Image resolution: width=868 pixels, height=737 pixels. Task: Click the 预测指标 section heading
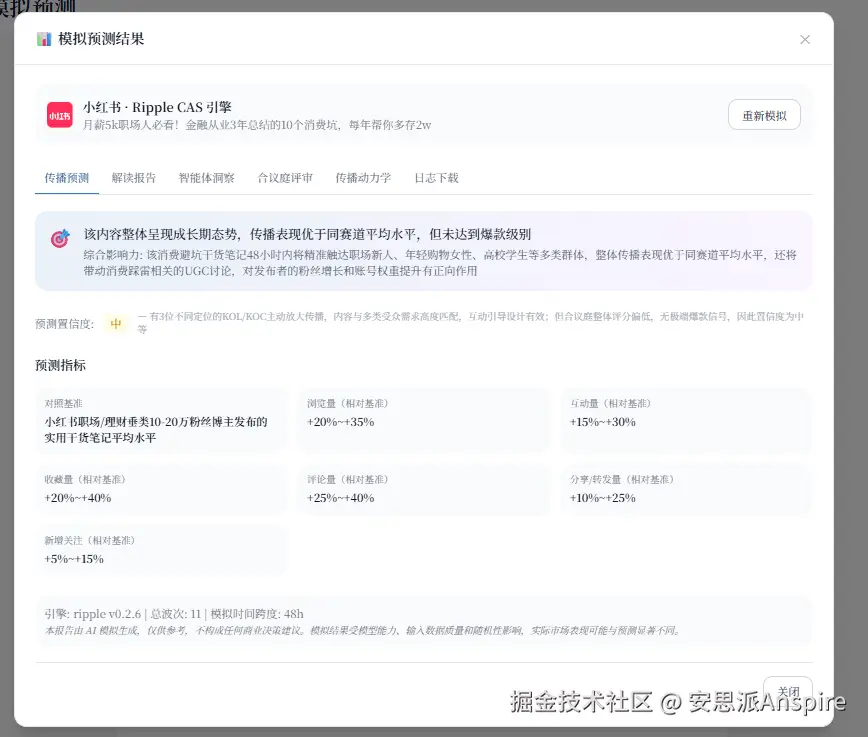tap(60, 365)
